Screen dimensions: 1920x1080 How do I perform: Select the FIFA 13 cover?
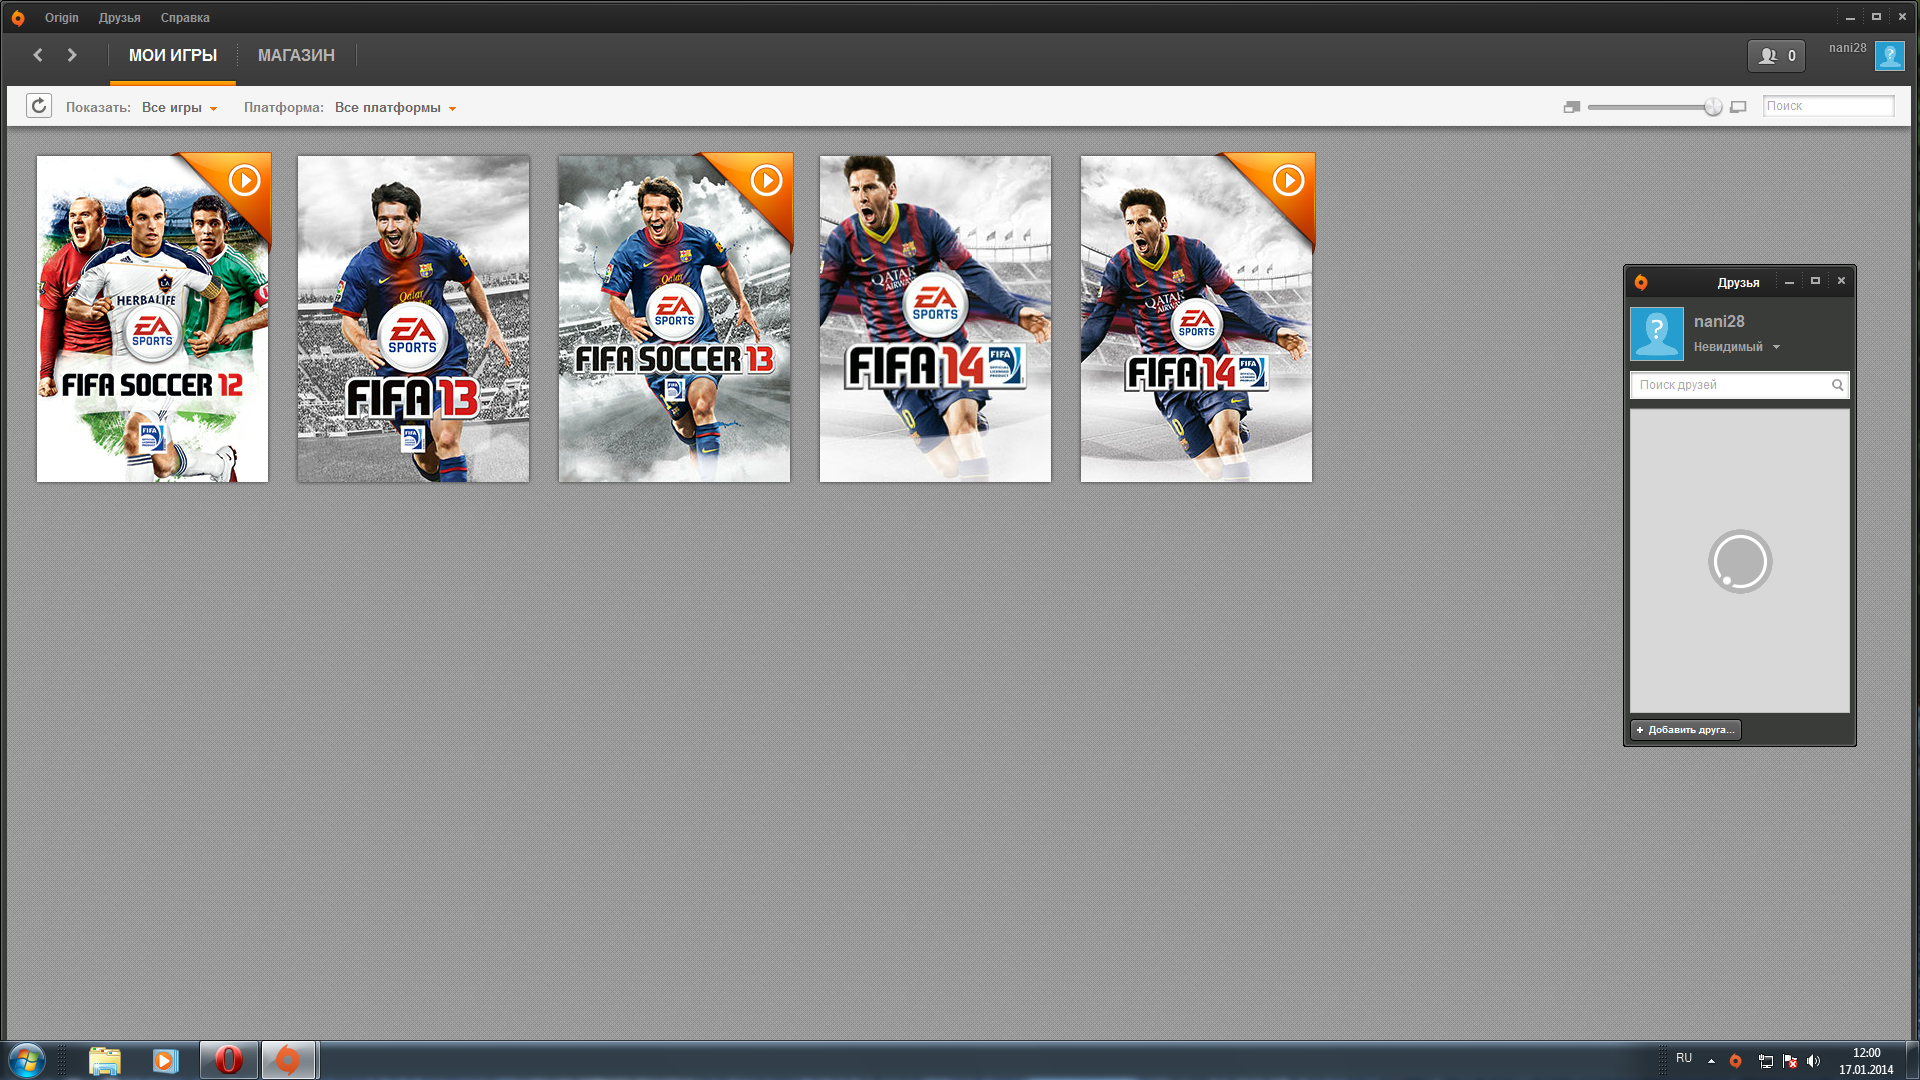tap(413, 319)
